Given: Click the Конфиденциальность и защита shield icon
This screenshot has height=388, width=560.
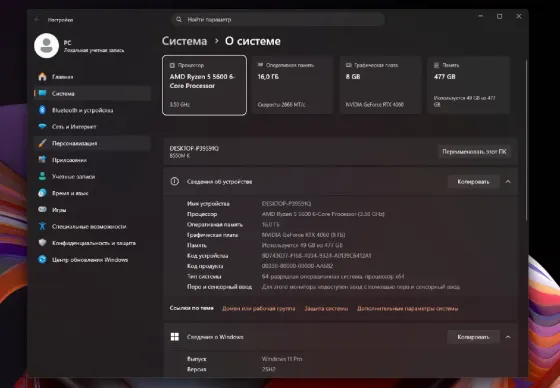Looking at the screenshot, I should coord(42,243).
